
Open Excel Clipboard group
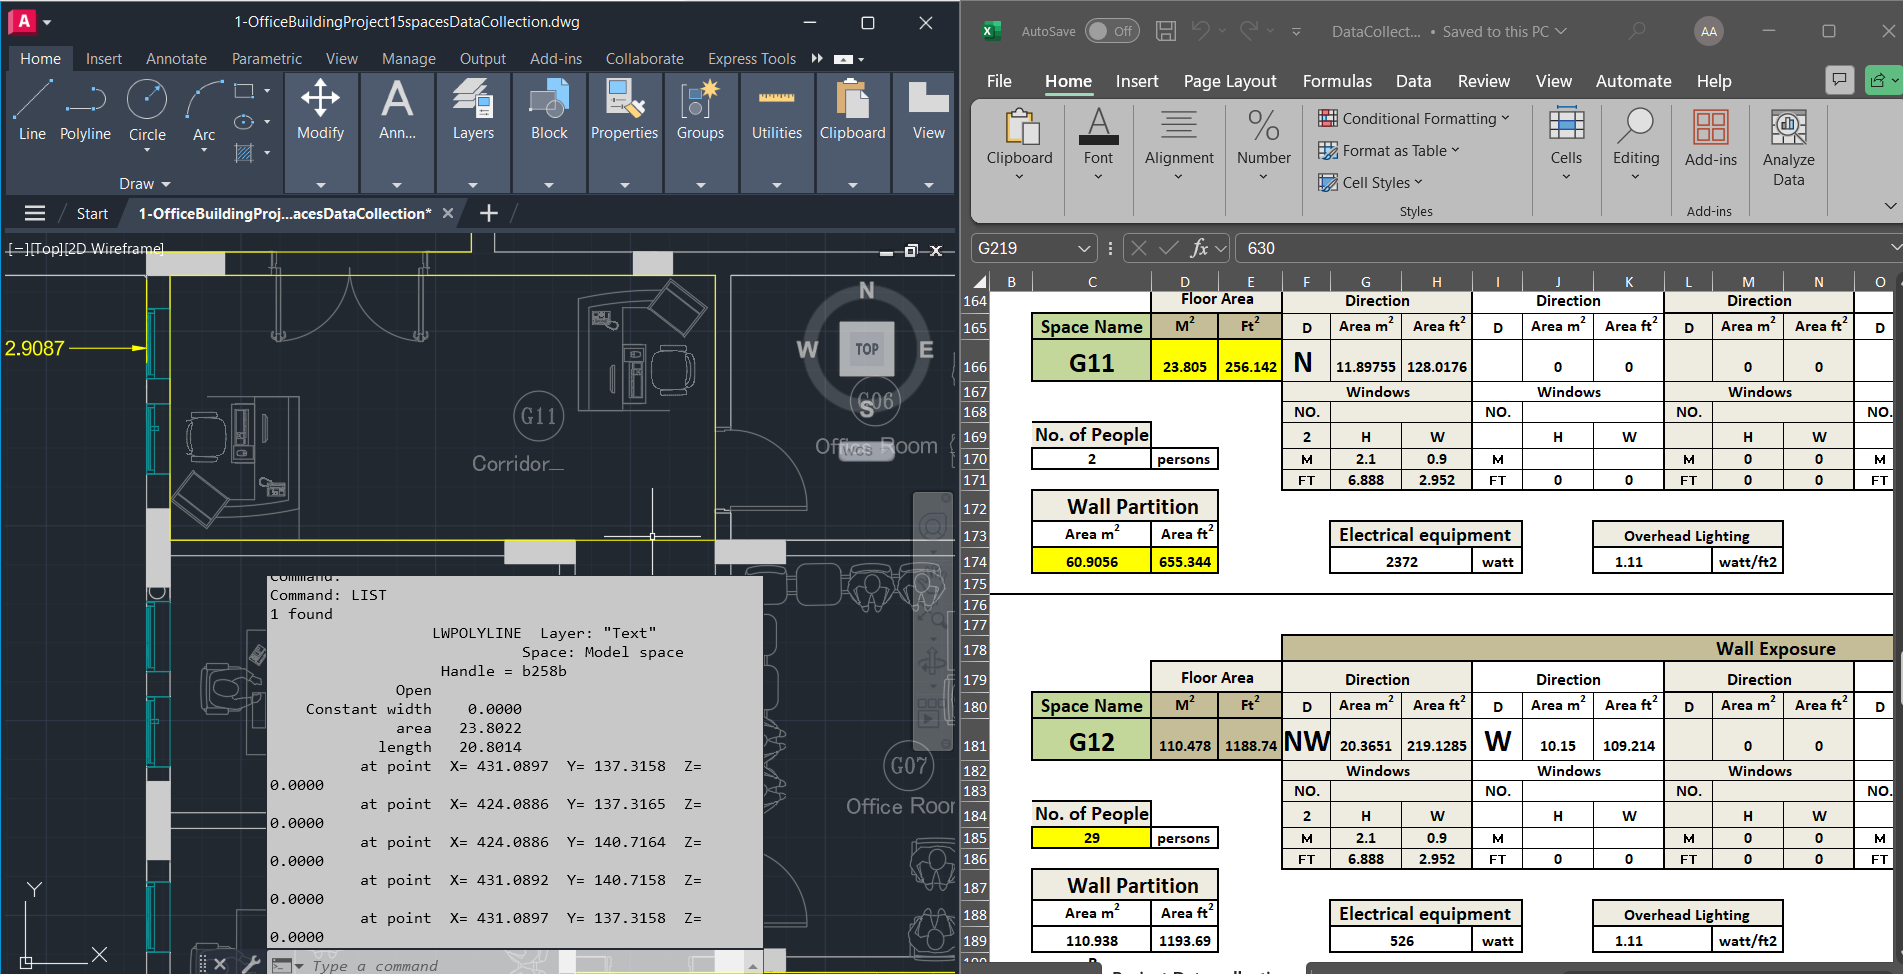[1020, 145]
